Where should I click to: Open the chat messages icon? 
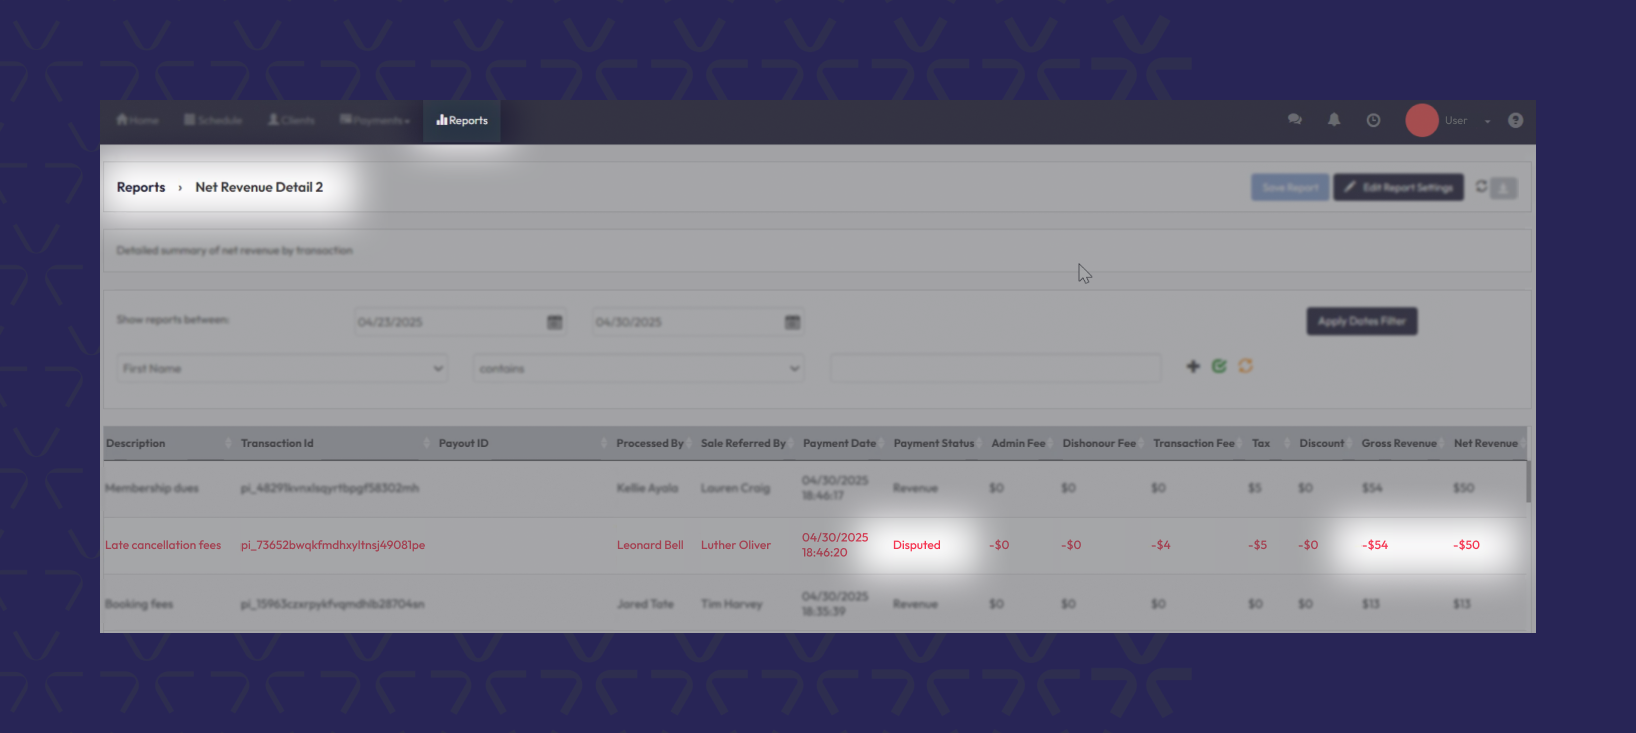click(x=1295, y=120)
